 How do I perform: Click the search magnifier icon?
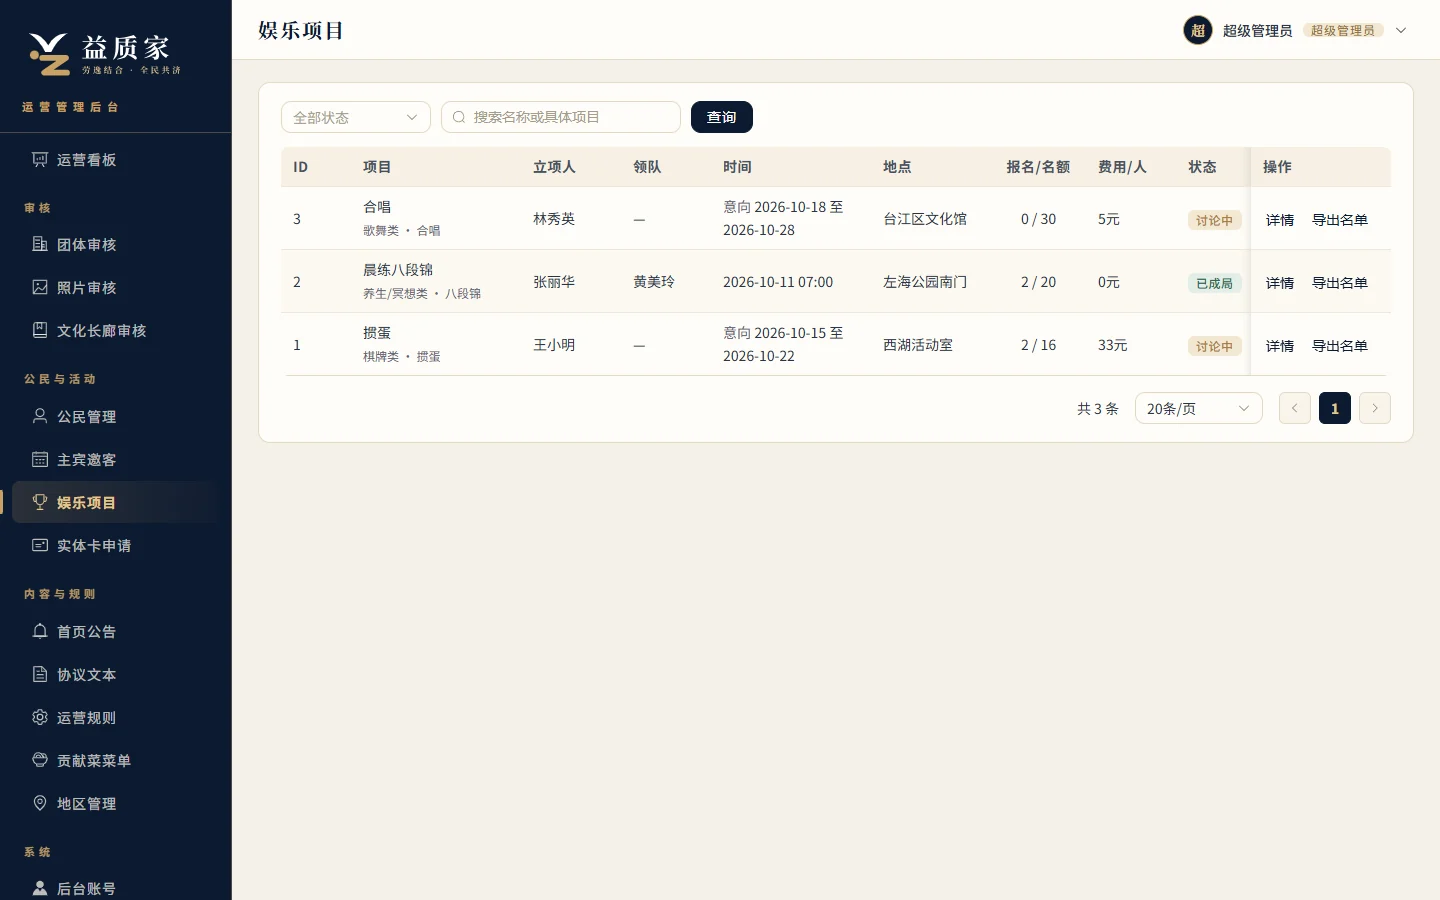[x=459, y=117]
